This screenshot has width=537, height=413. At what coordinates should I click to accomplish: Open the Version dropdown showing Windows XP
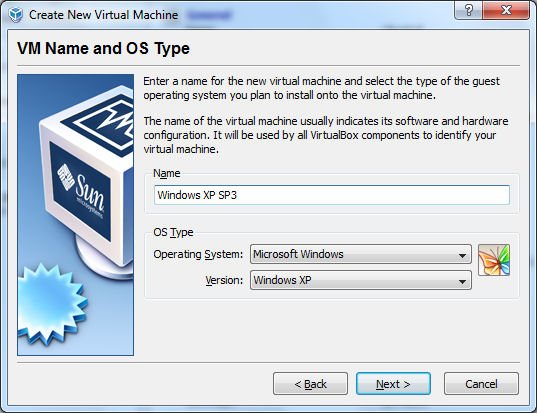[361, 280]
